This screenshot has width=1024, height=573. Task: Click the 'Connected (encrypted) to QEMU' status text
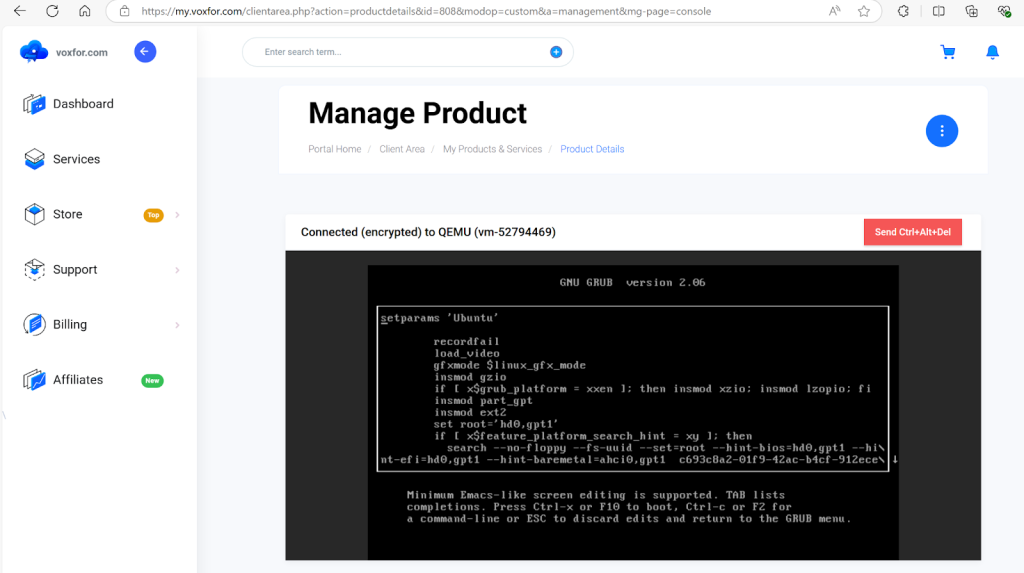[428, 232]
